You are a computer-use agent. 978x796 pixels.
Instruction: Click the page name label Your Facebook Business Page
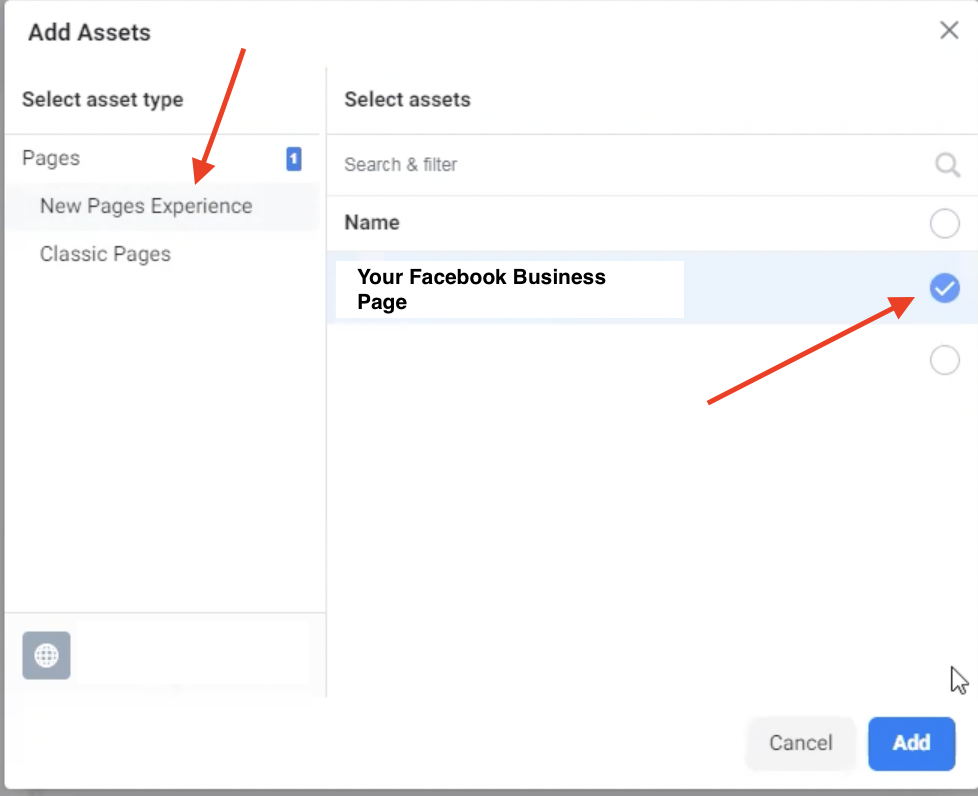(x=481, y=289)
